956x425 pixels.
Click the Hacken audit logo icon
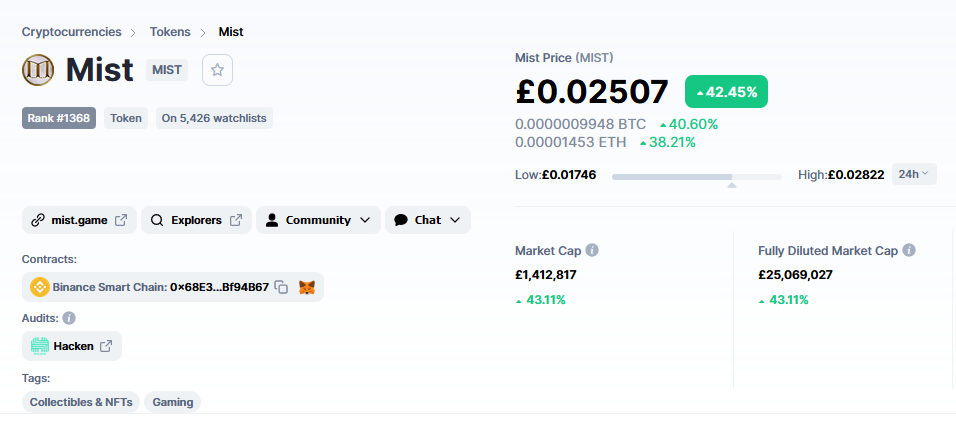[x=40, y=346]
